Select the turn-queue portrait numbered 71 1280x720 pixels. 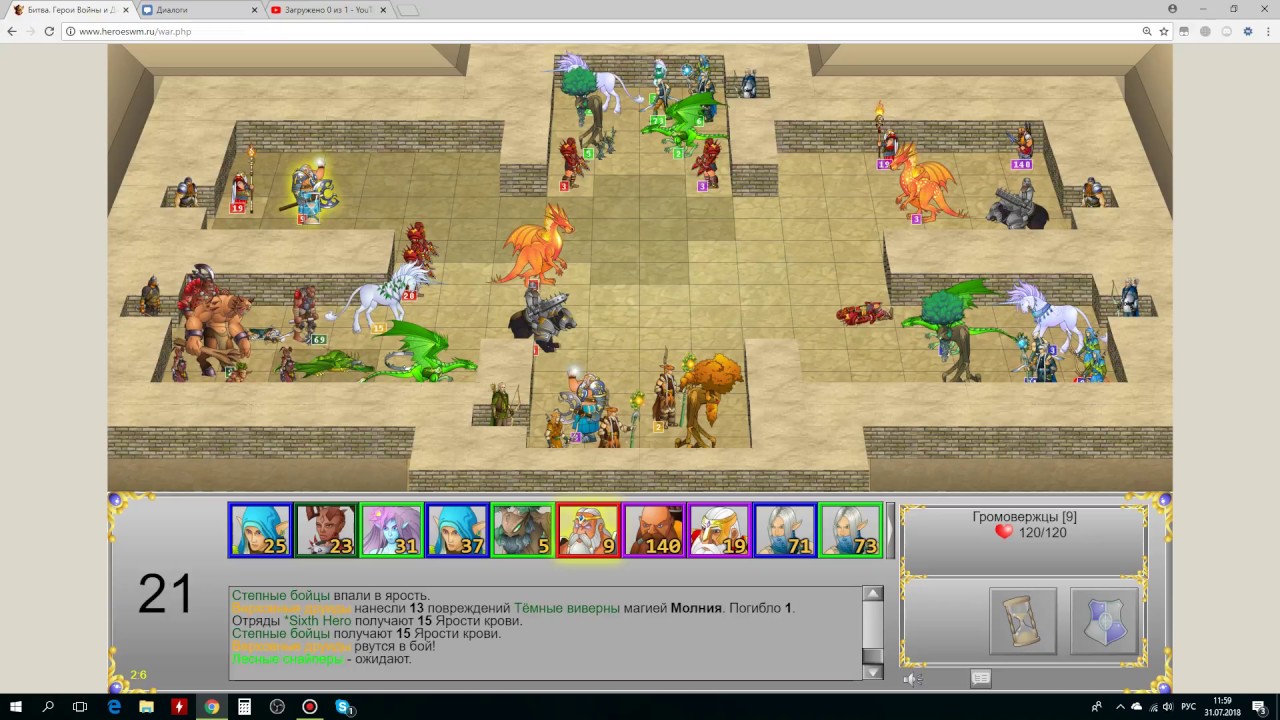coord(784,530)
